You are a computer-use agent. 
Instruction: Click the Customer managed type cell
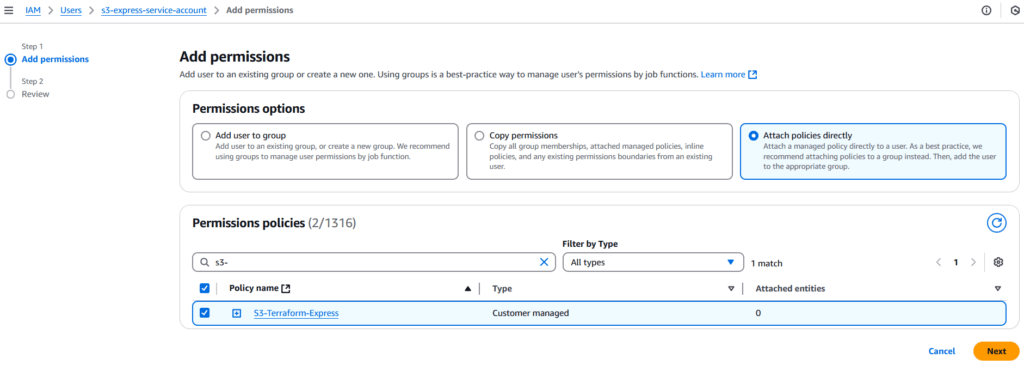click(530, 313)
